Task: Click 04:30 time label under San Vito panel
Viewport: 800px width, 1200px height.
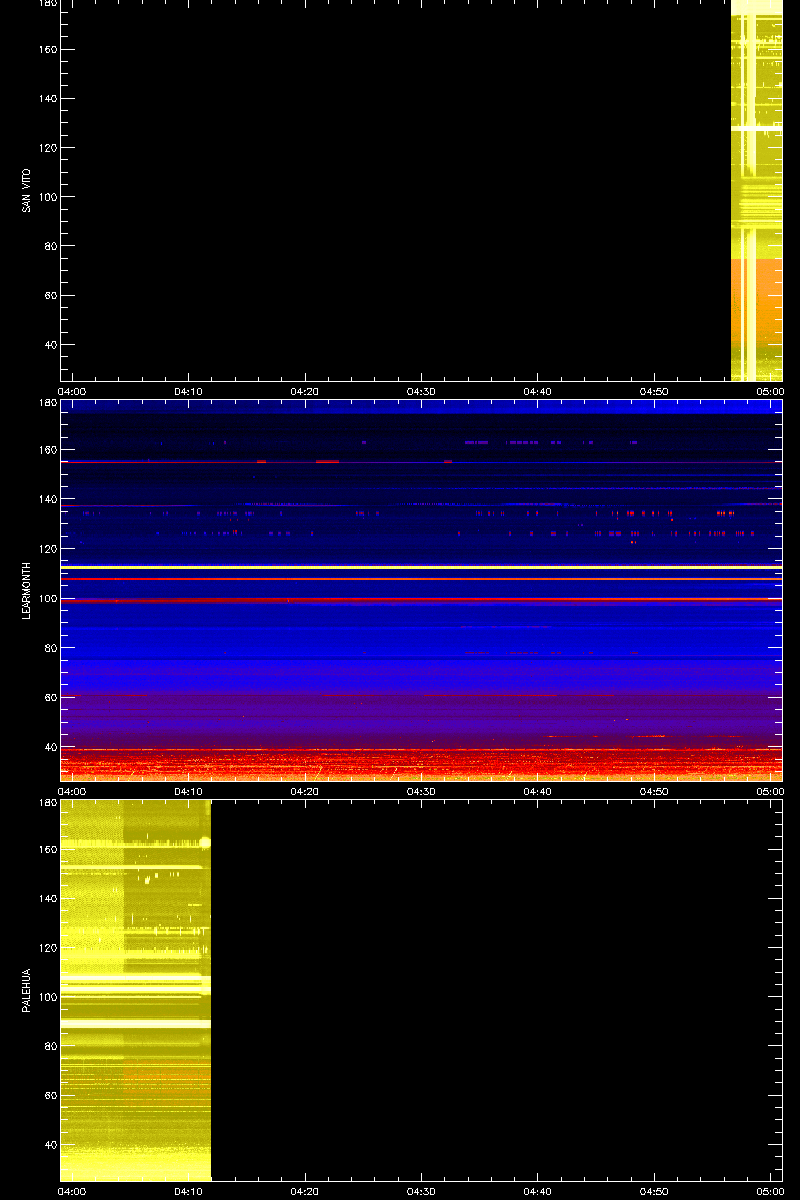Action: [x=421, y=391]
